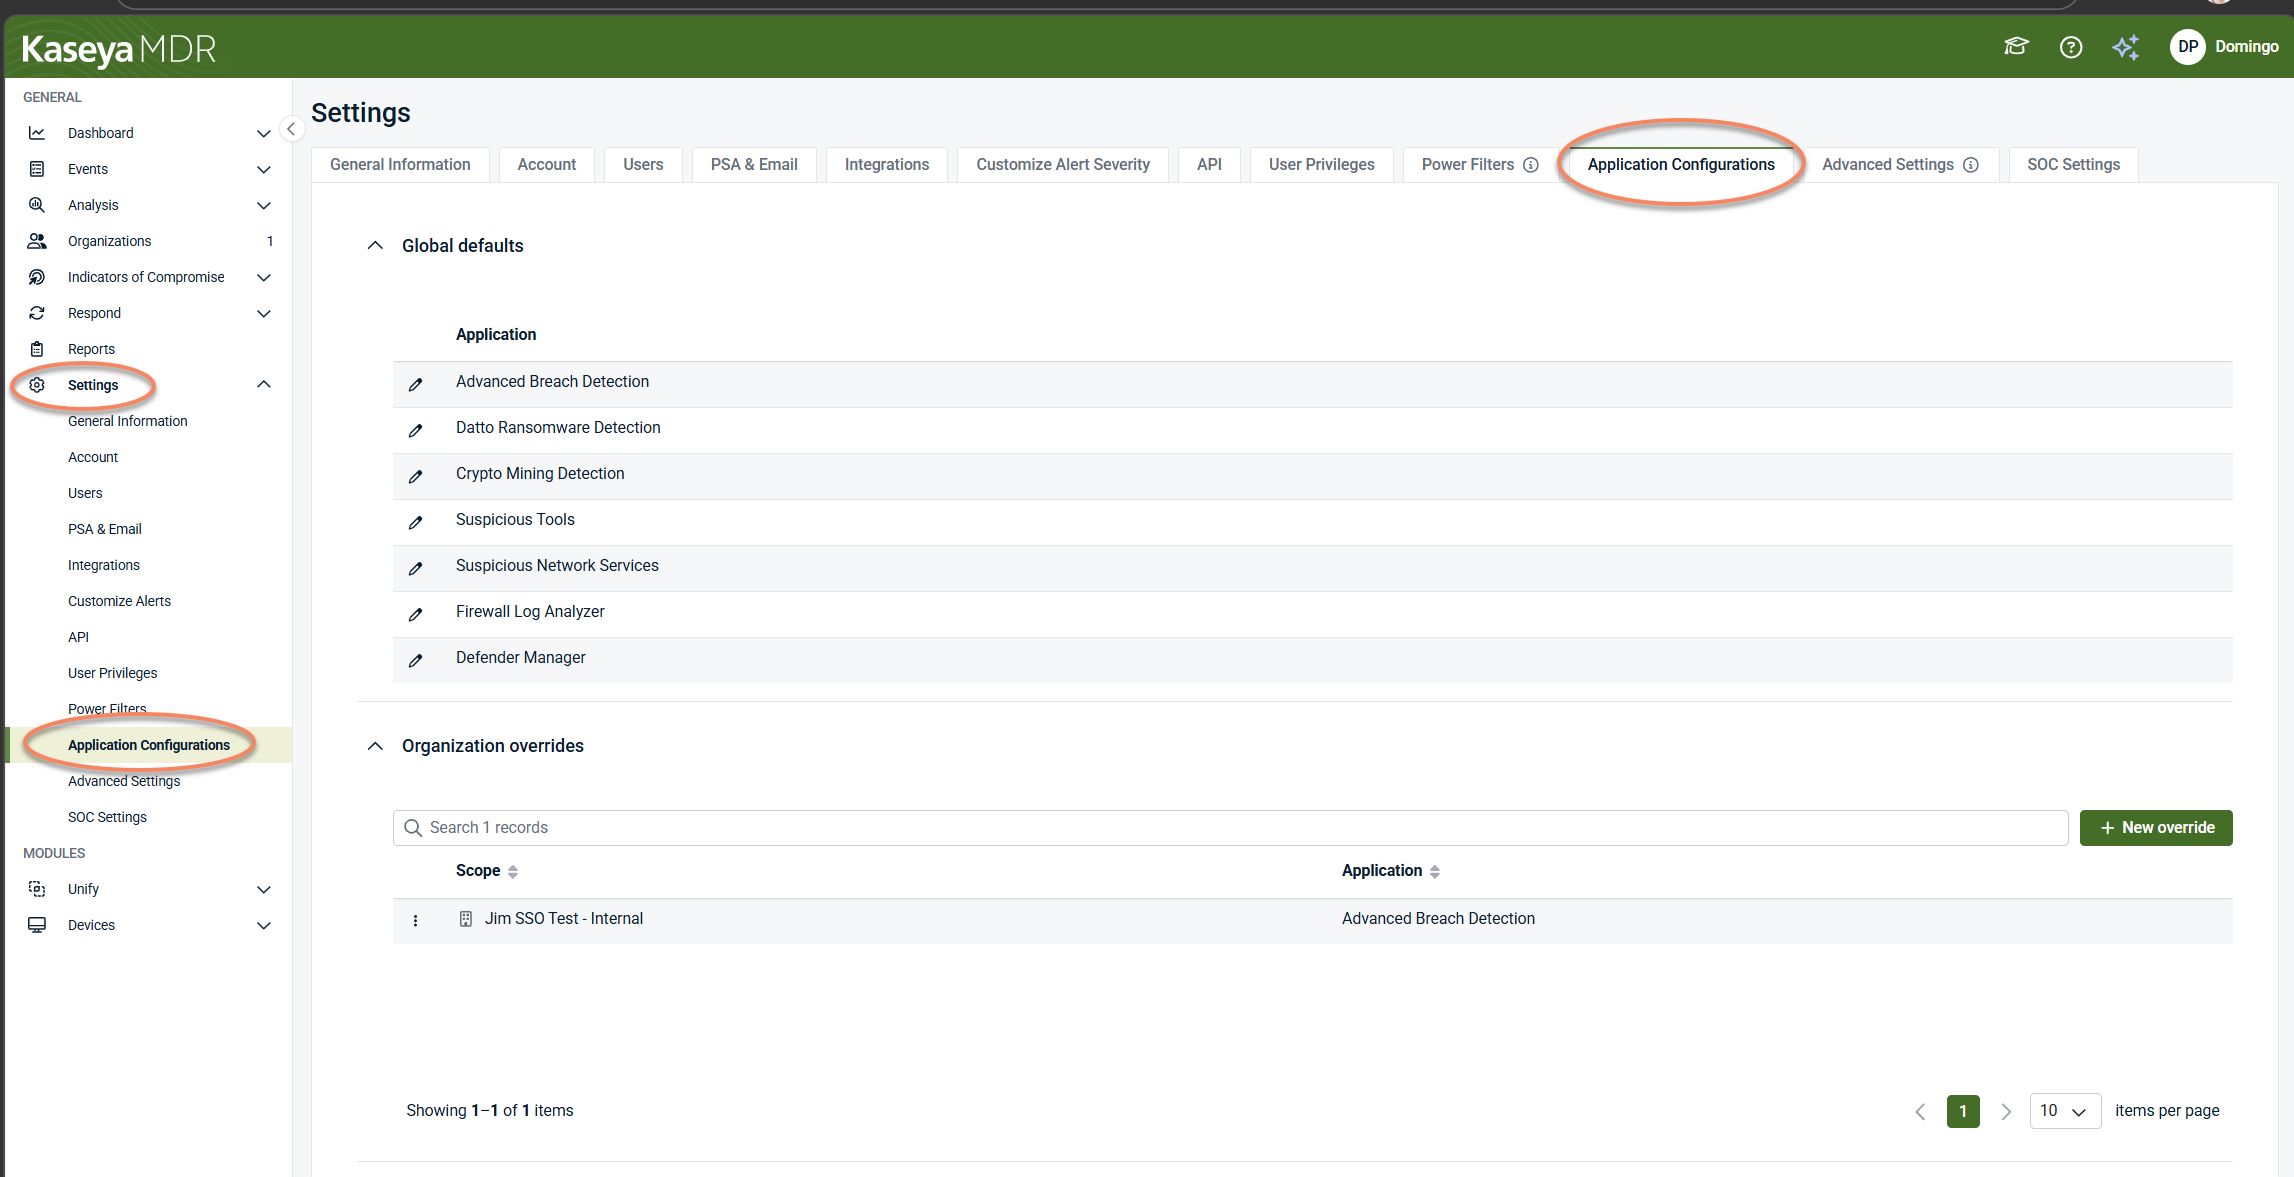Screen dimensions: 2294x1177
Task: Edit Crypto Mining Detection configuration
Action: 416,476
